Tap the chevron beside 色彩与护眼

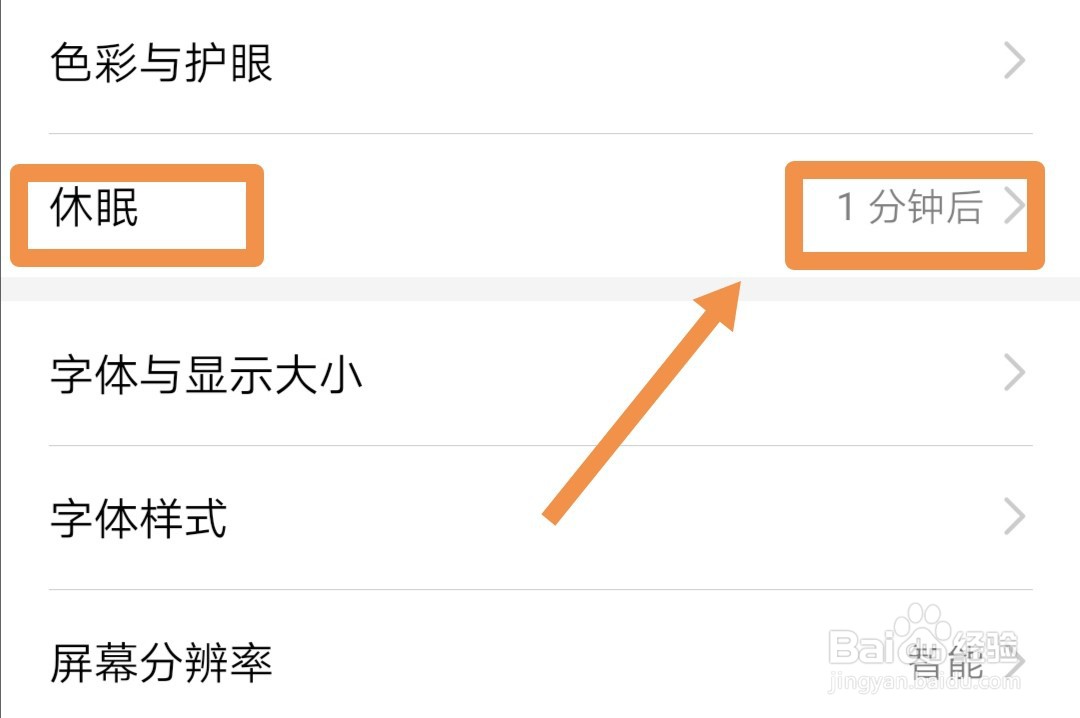point(1015,62)
